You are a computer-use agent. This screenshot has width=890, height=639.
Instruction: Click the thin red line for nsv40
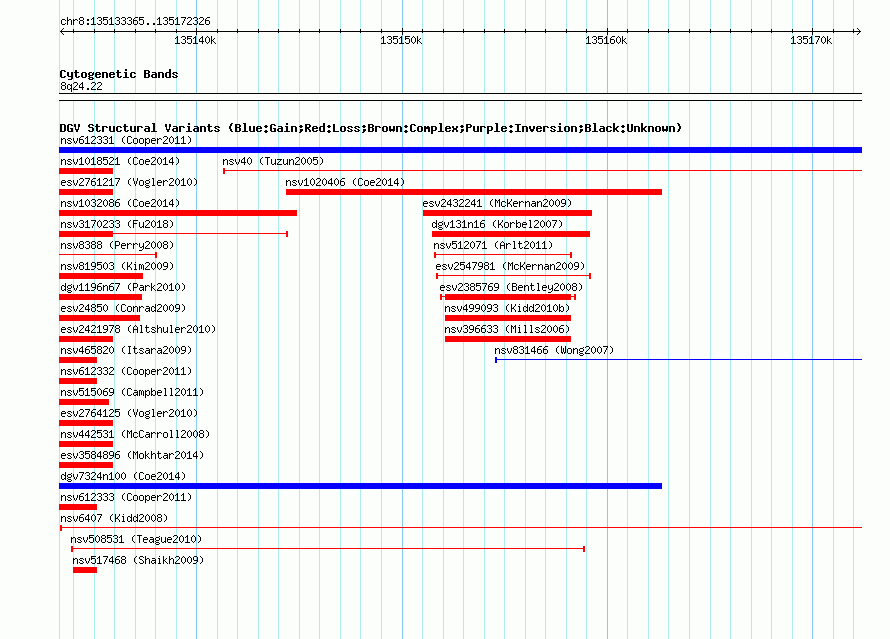coord(543,171)
